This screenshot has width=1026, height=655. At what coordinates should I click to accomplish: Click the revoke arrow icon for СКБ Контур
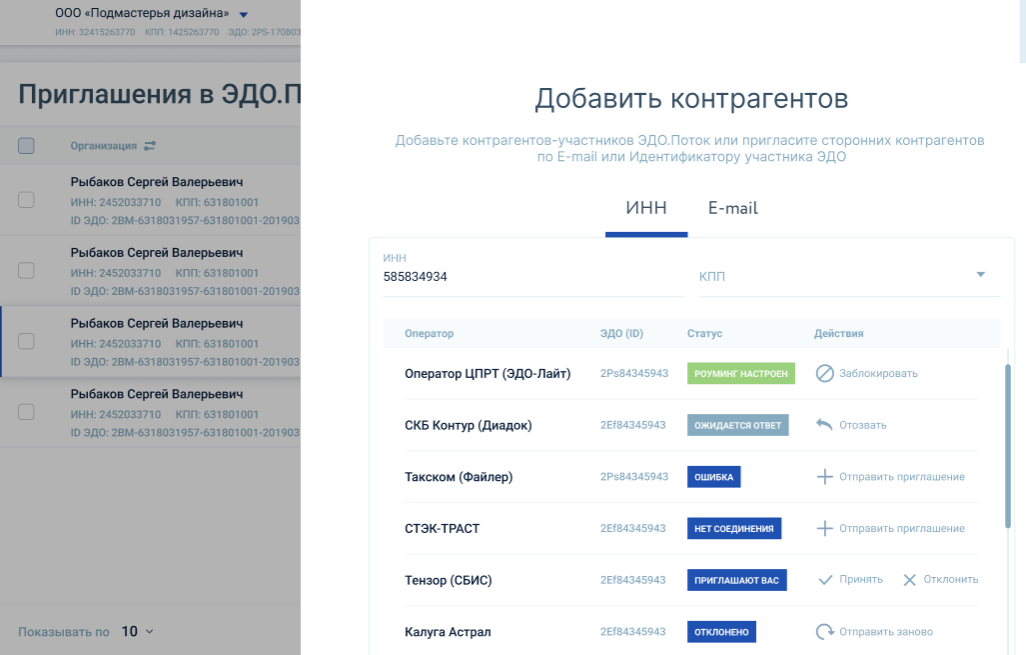point(825,425)
